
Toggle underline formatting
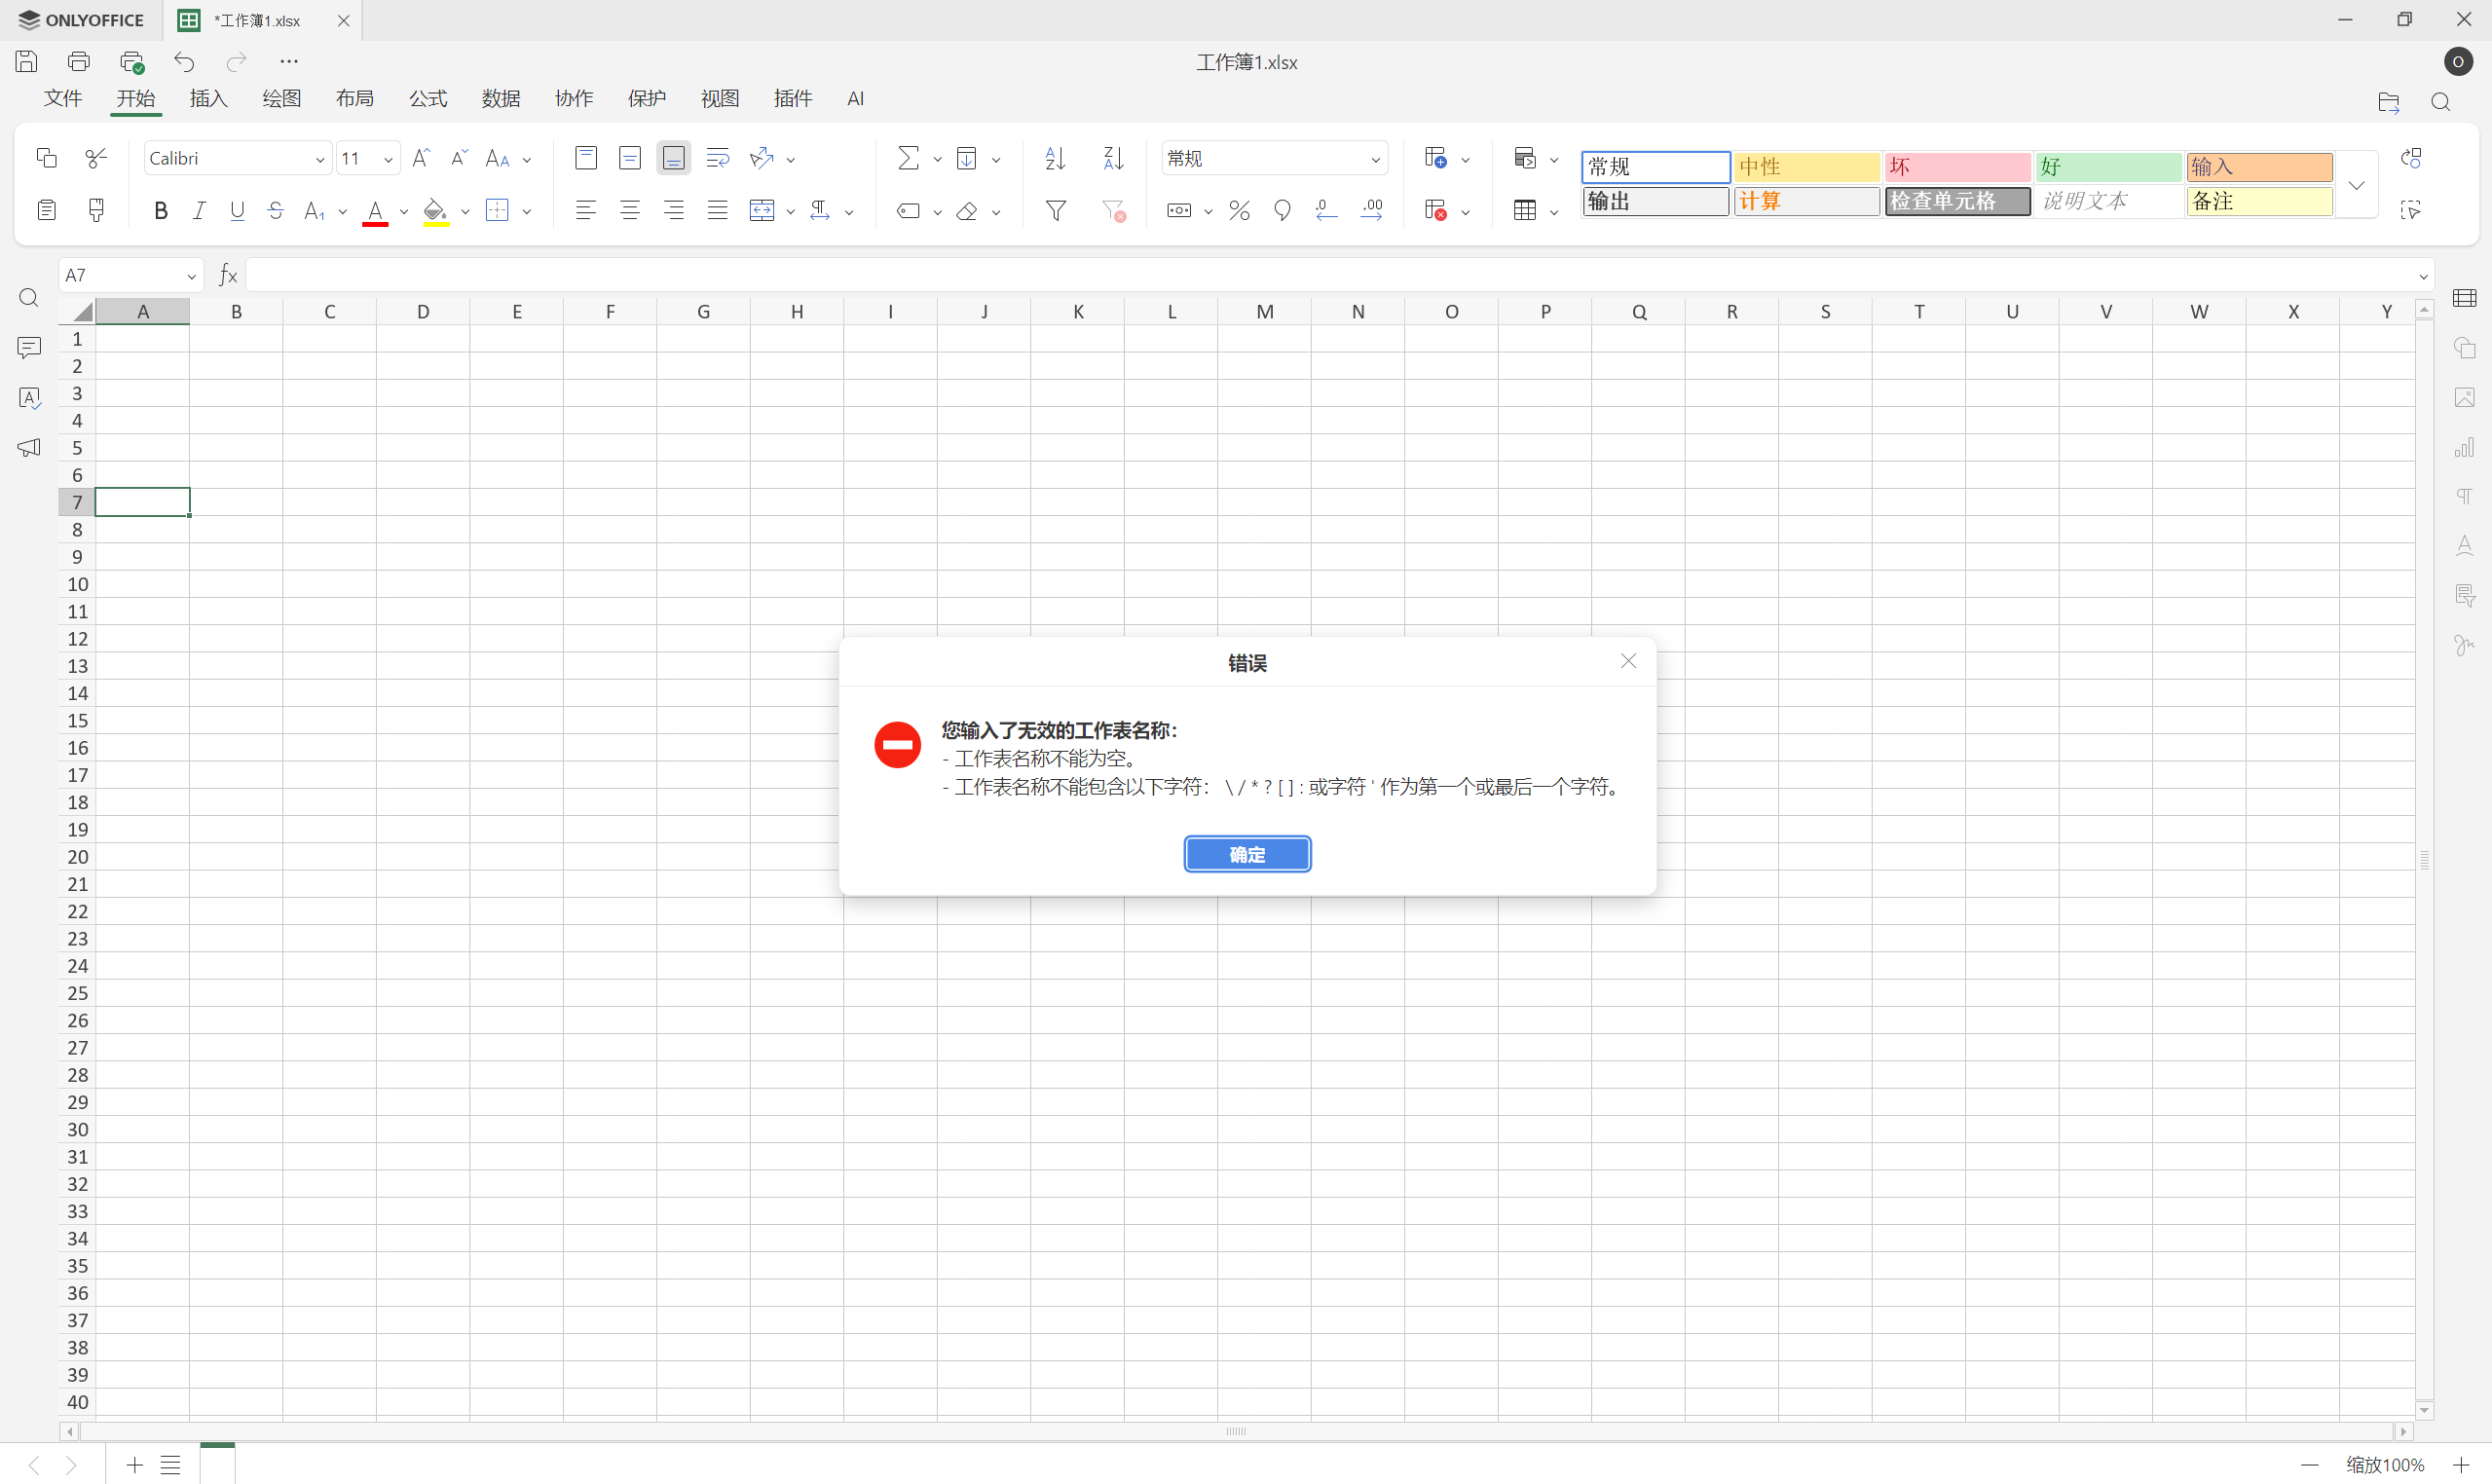[237, 210]
